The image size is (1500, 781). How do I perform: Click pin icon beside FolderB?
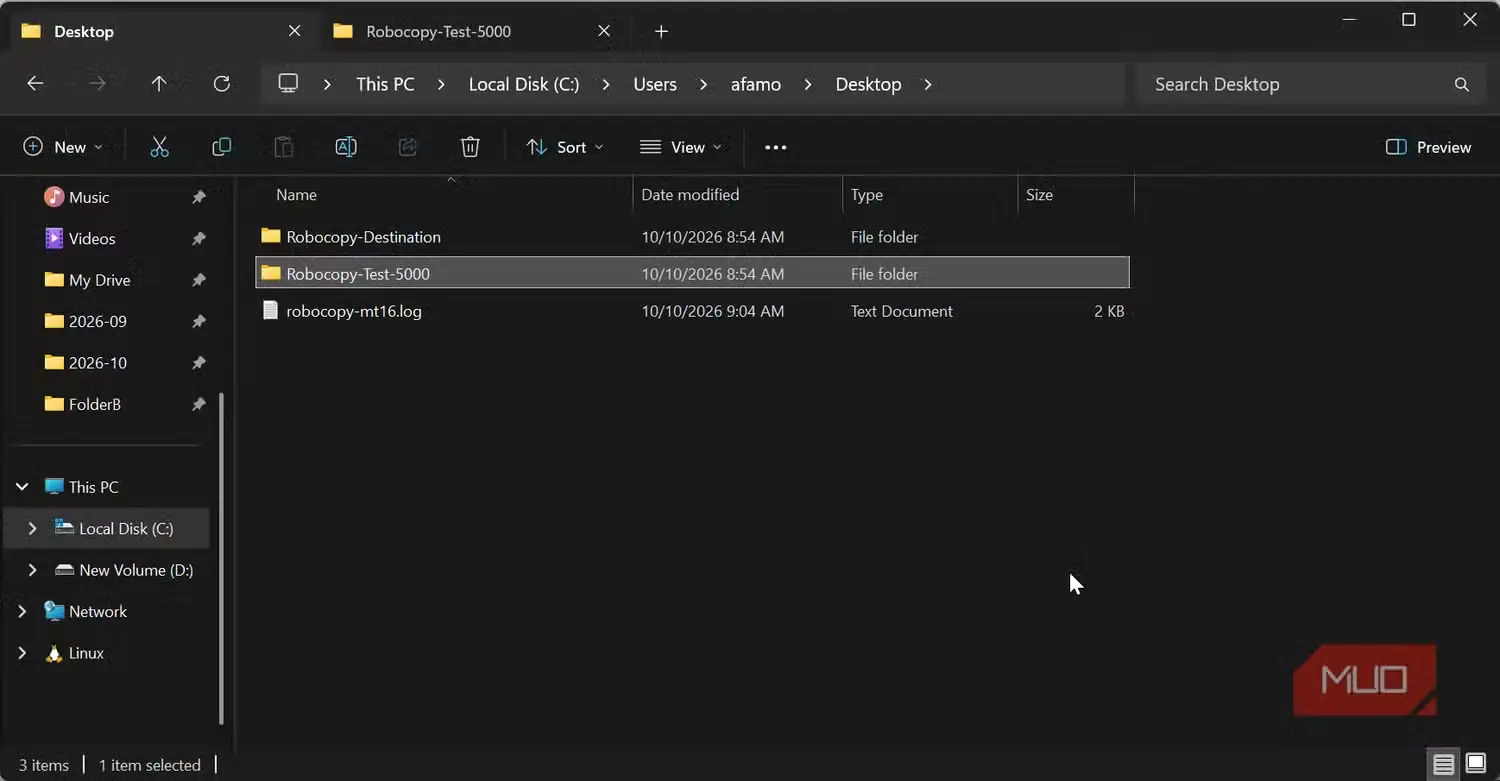coord(198,404)
